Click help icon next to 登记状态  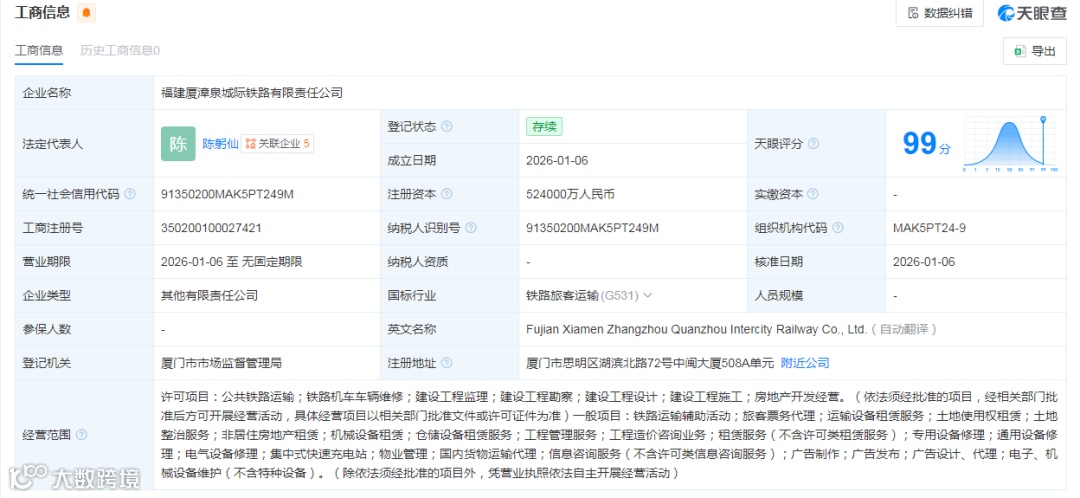(x=446, y=127)
